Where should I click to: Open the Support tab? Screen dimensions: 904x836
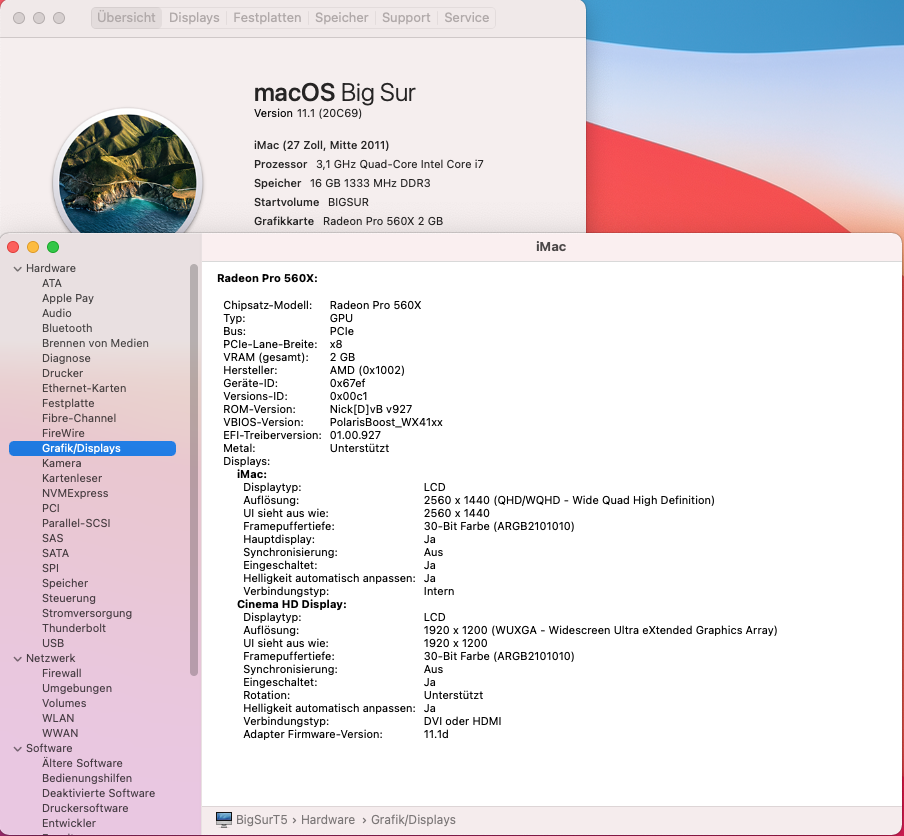coord(404,17)
